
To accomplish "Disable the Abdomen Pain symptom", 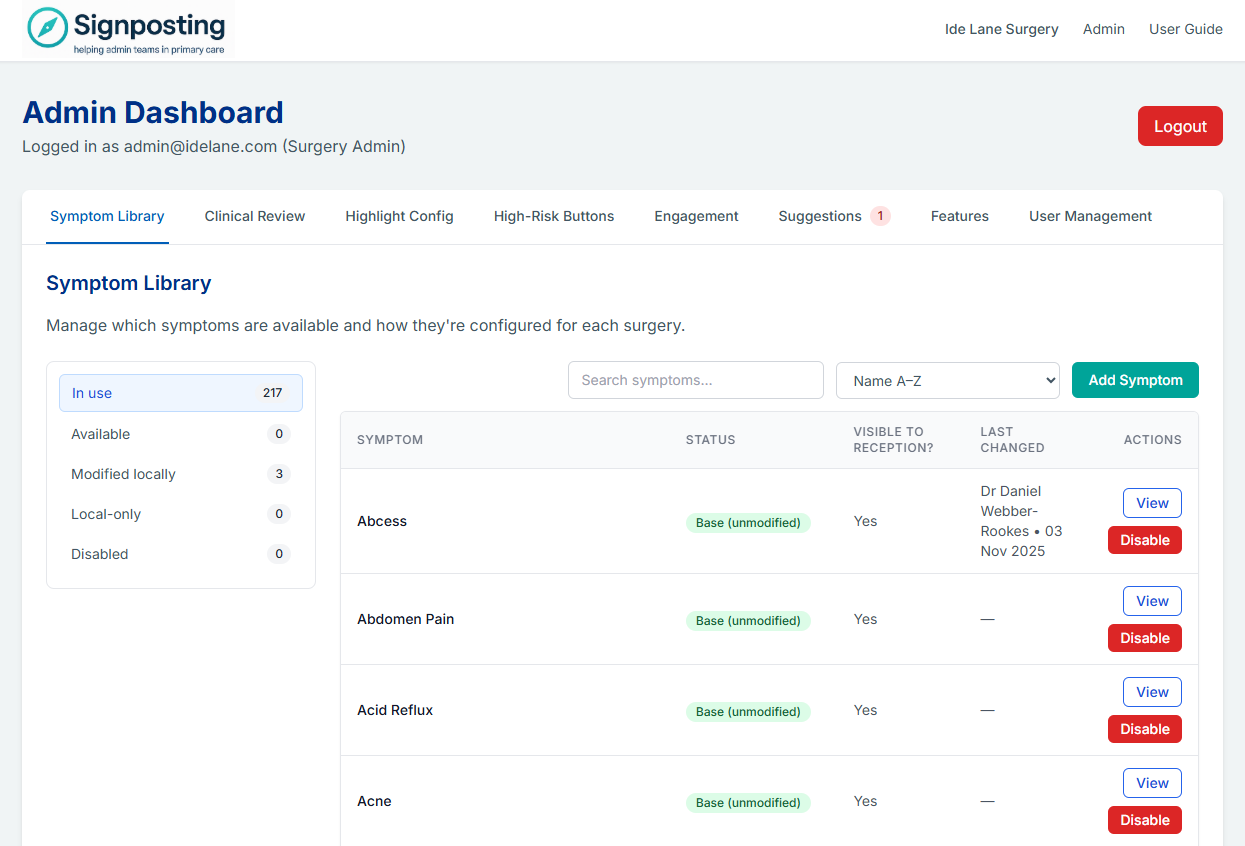I will [x=1144, y=637].
